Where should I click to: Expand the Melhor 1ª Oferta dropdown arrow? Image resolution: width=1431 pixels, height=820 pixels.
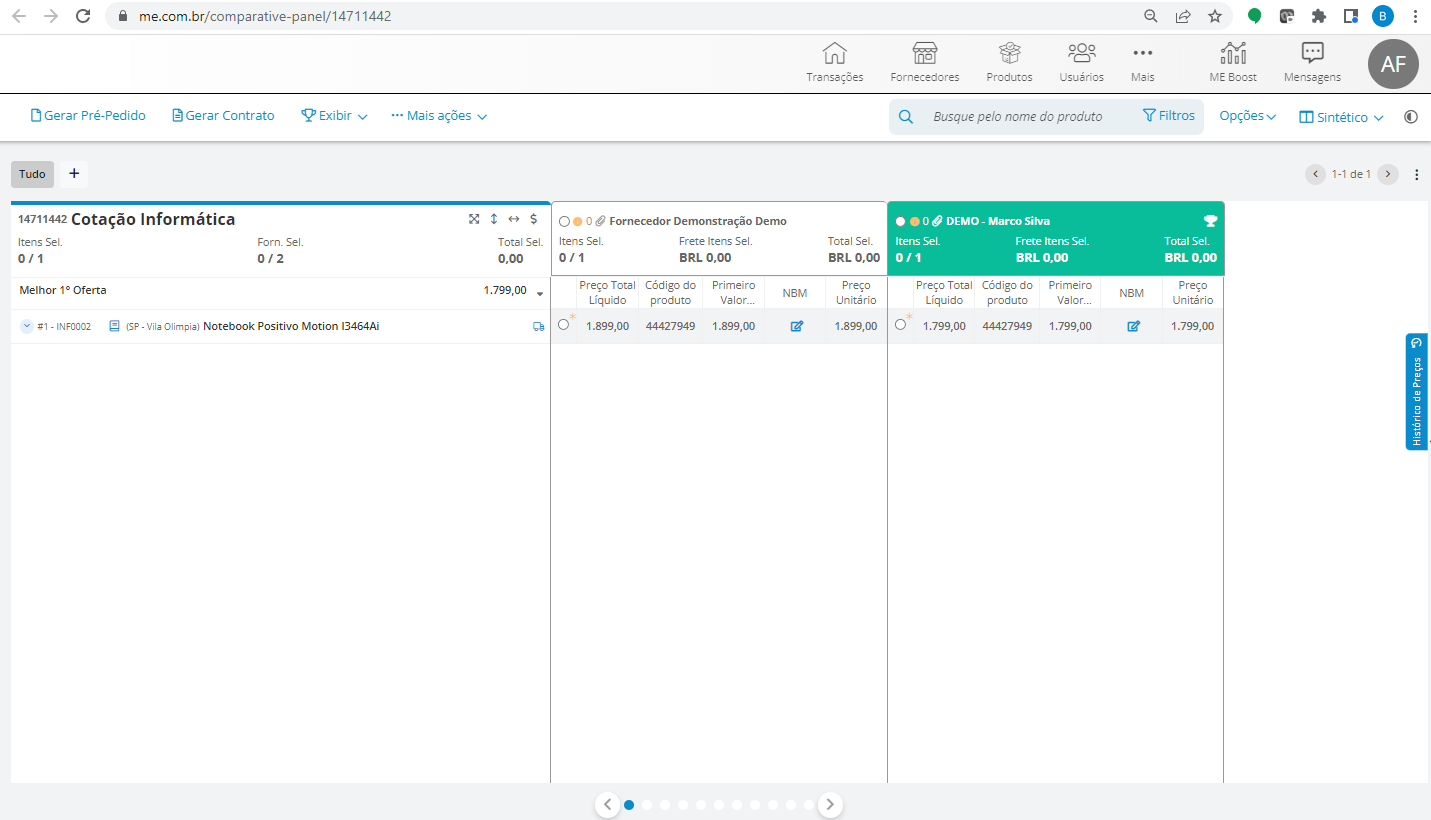coord(540,294)
